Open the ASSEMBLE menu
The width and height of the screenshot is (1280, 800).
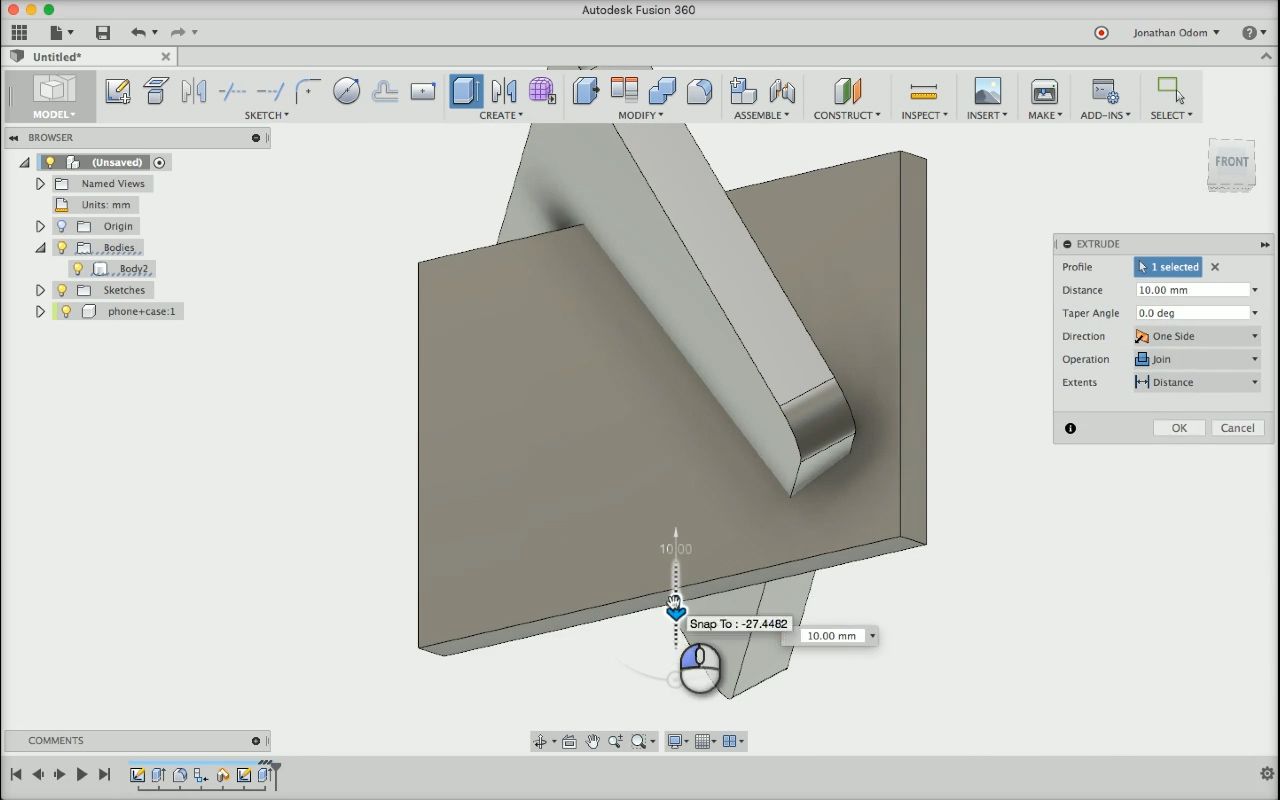click(762, 115)
